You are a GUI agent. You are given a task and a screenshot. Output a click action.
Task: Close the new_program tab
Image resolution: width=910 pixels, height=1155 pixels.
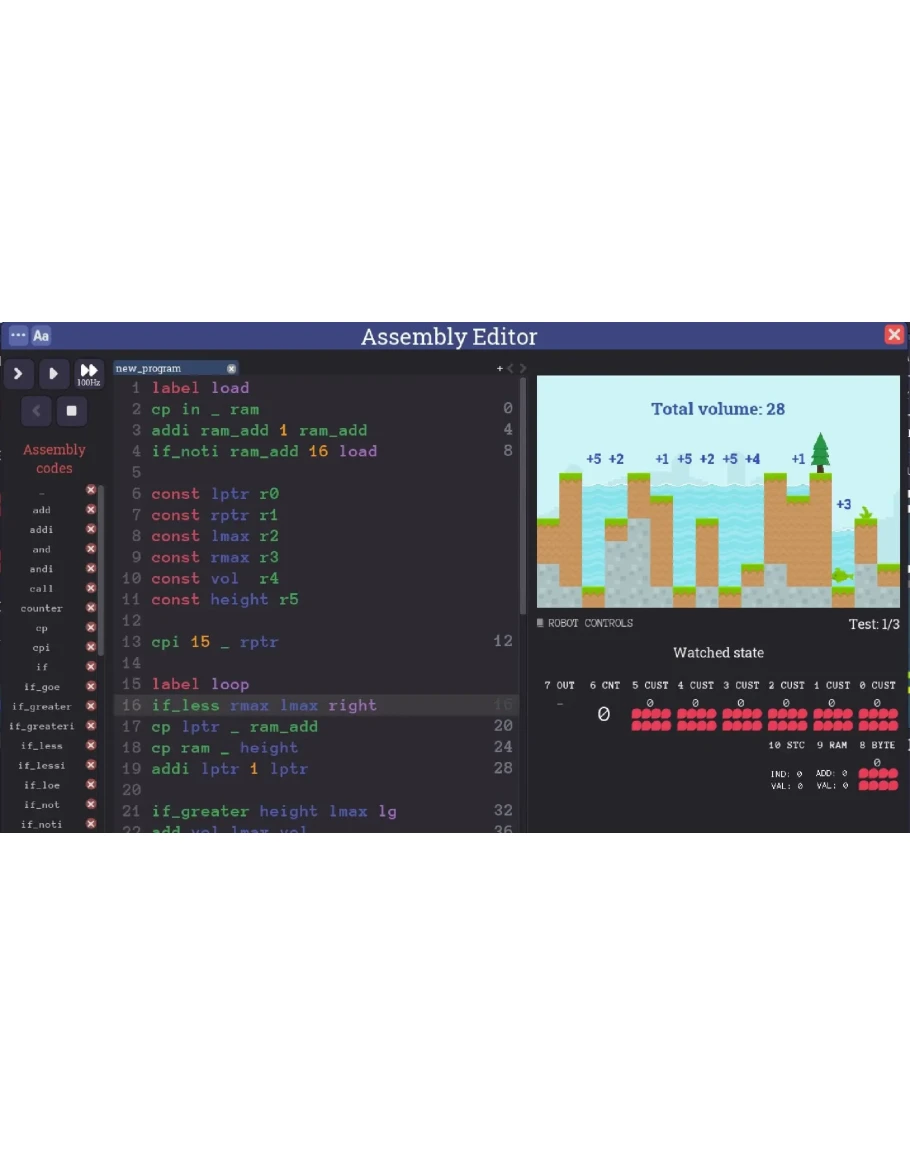(x=232, y=368)
